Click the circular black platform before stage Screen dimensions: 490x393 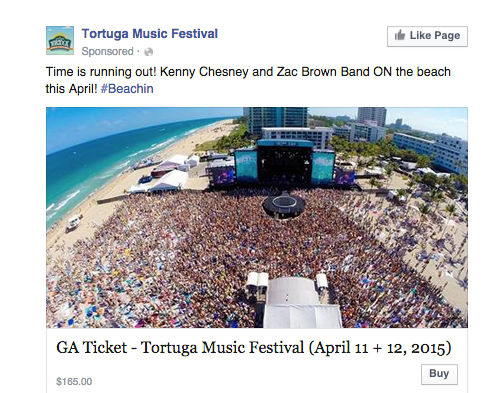click(284, 205)
